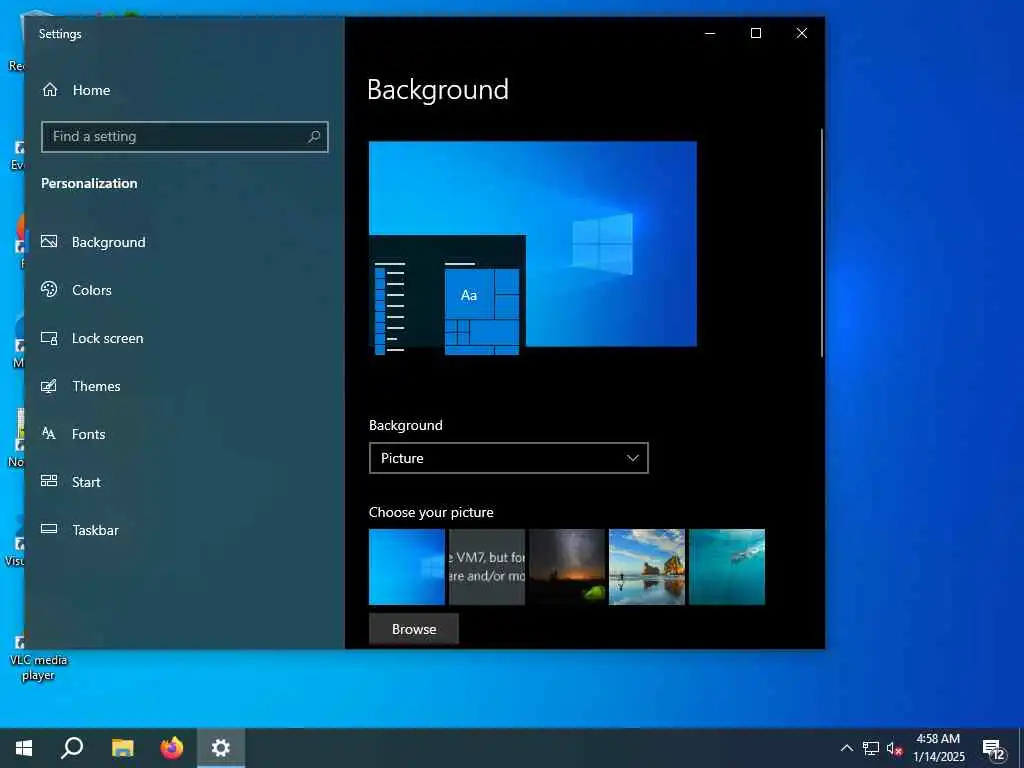Select the blue Windows logo wallpaper thumbnail
The image size is (1024, 768).
[407, 567]
